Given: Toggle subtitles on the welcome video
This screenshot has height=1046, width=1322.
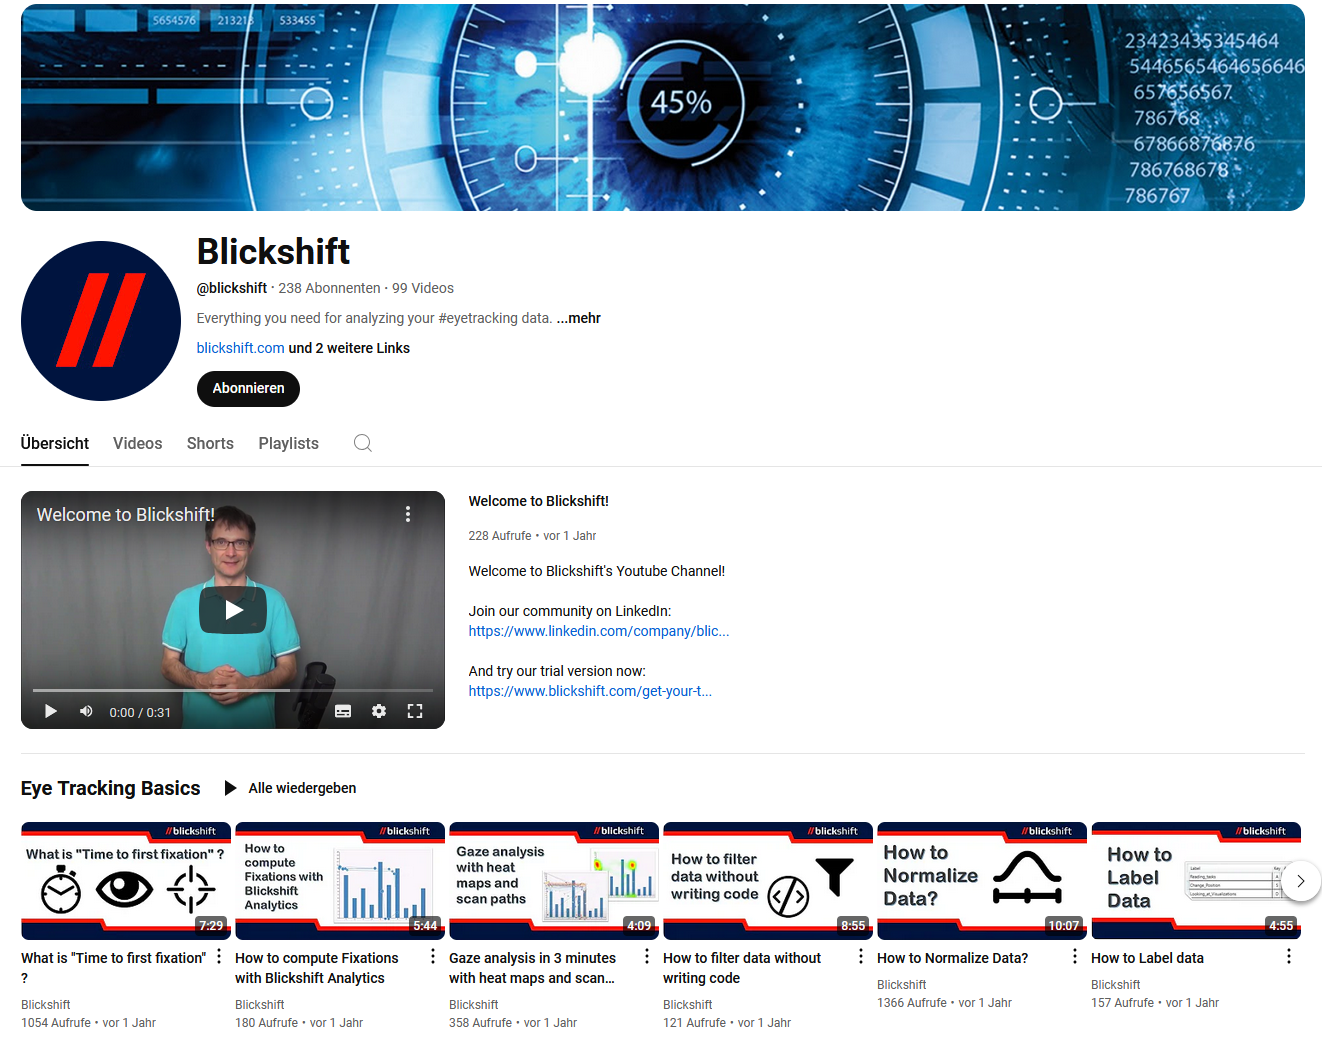Looking at the screenshot, I should point(343,711).
